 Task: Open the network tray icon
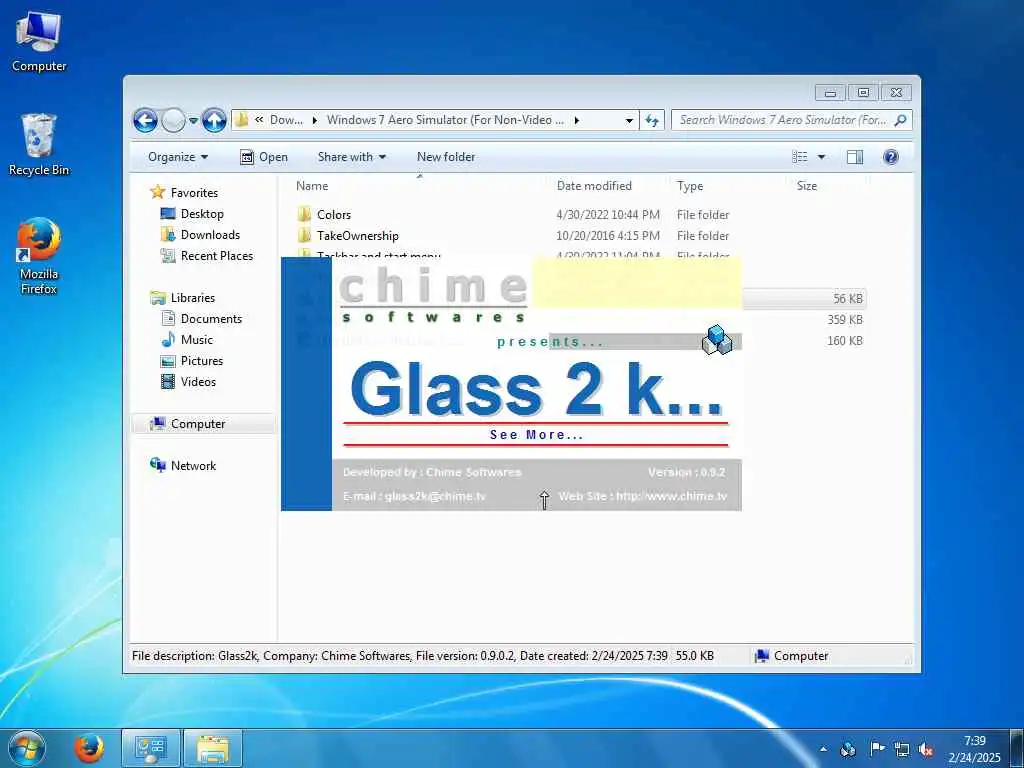tap(902, 750)
